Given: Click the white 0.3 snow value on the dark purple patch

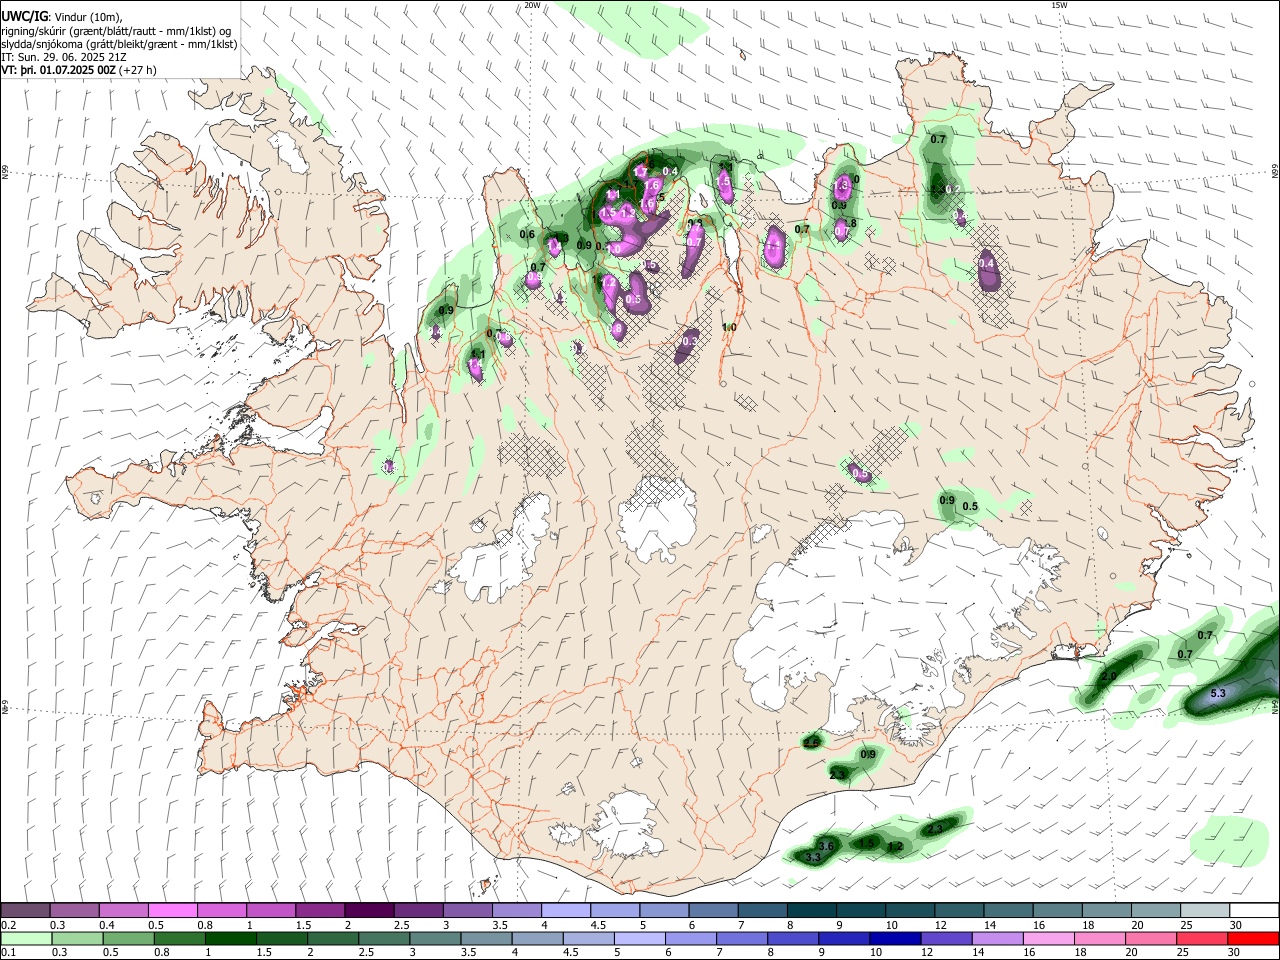Looking at the screenshot, I should click(689, 341).
